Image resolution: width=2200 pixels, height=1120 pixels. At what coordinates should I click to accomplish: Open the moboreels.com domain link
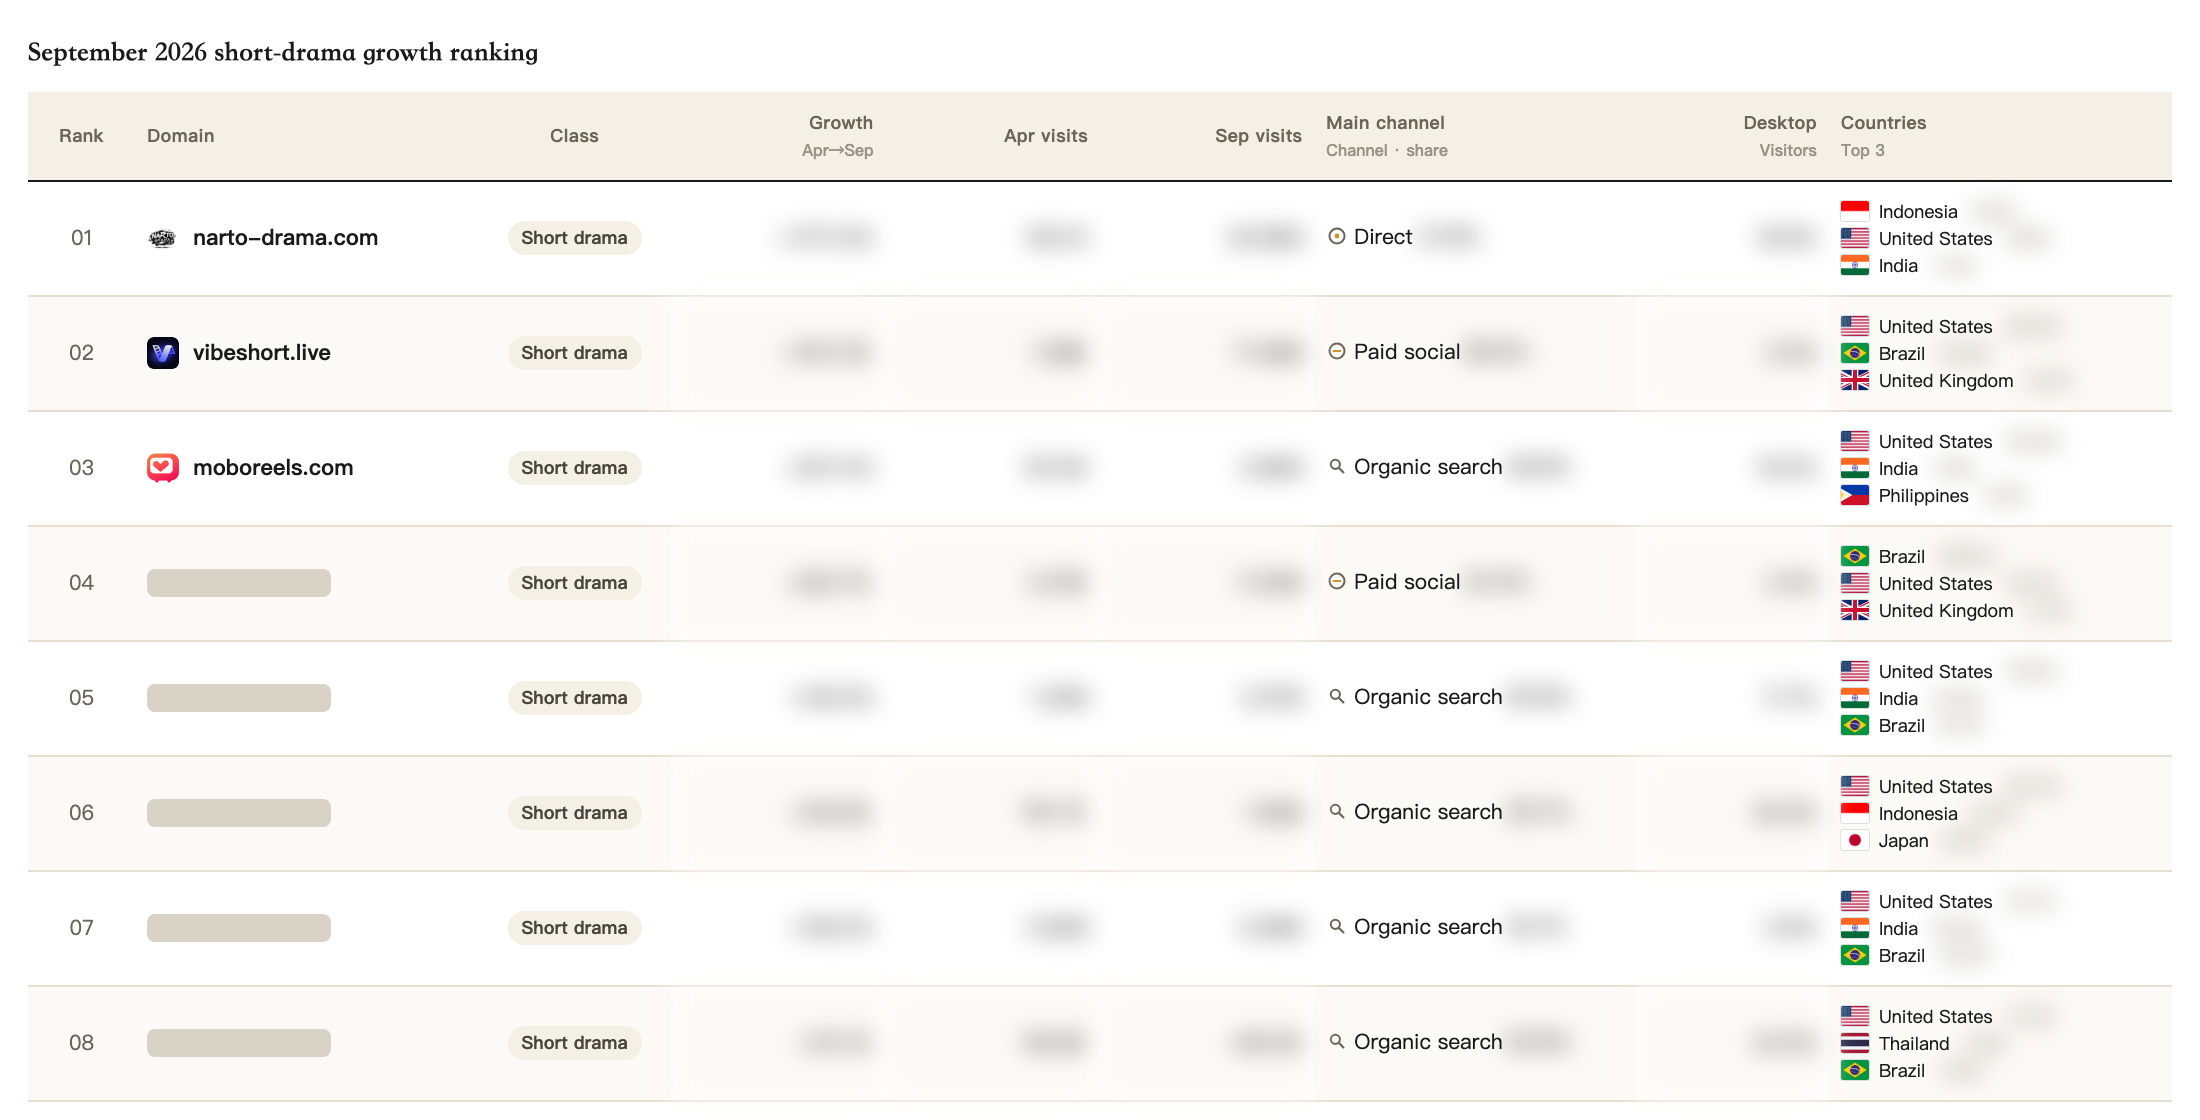click(x=273, y=468)
